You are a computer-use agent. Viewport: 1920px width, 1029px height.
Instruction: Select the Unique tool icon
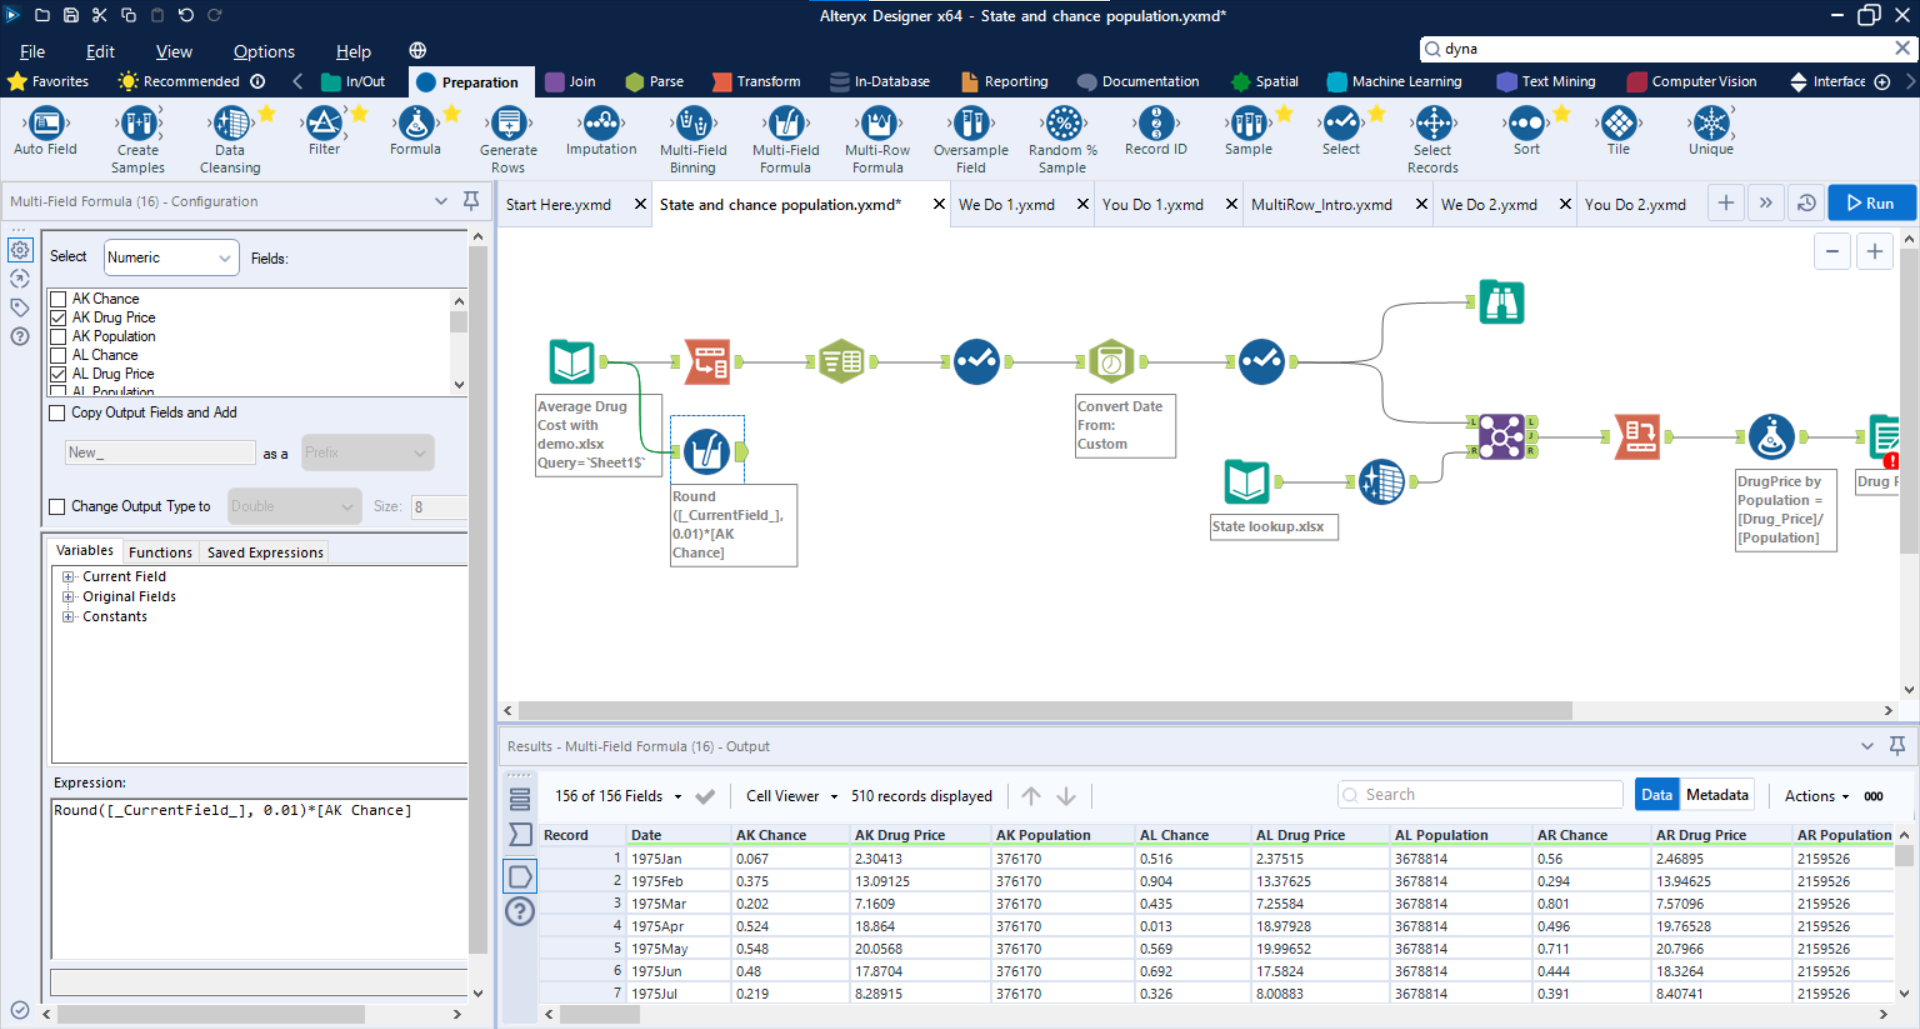[1710, 125]
